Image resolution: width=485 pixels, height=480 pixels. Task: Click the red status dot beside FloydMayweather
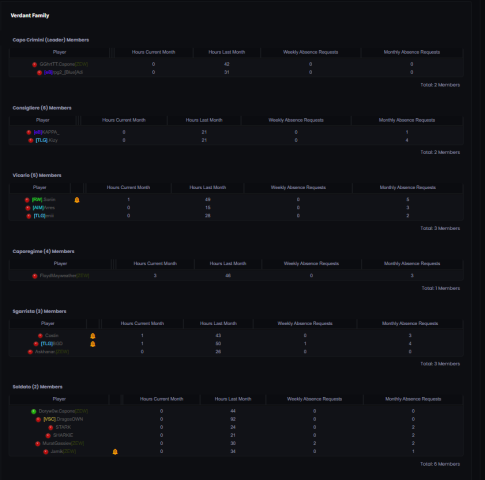(35, 276)
